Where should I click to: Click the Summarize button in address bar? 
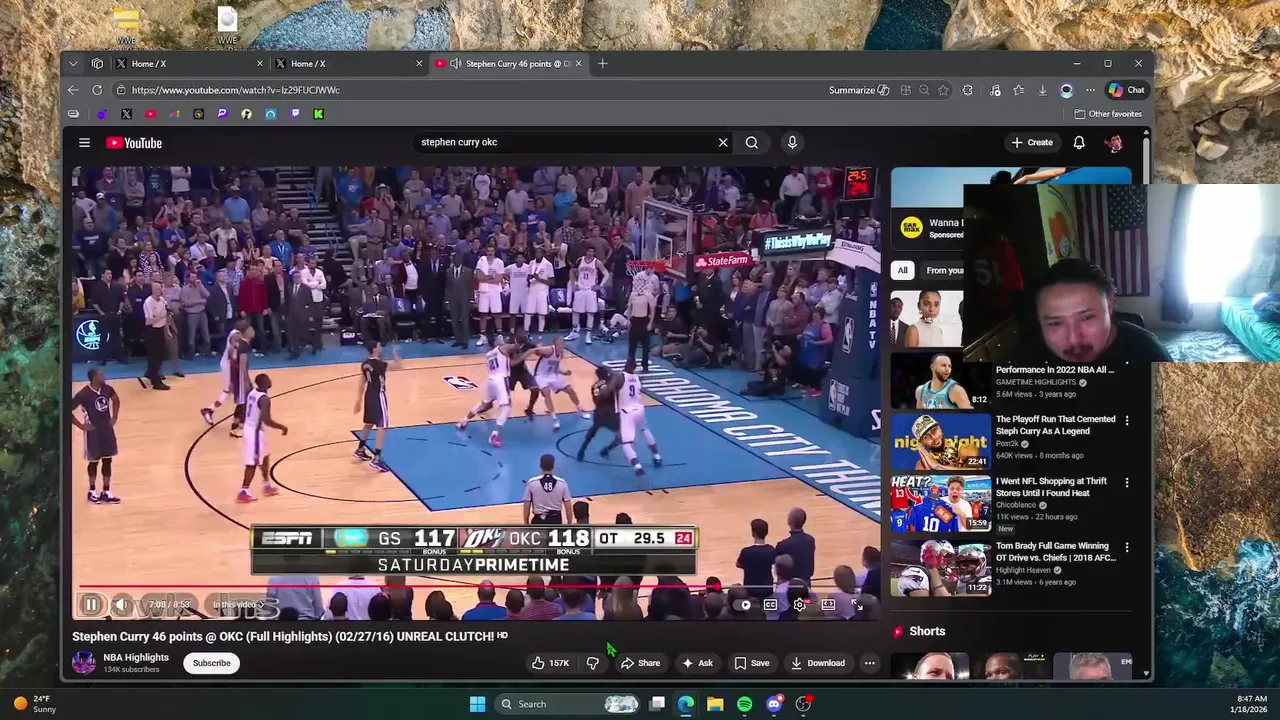[x=859, y=90]
